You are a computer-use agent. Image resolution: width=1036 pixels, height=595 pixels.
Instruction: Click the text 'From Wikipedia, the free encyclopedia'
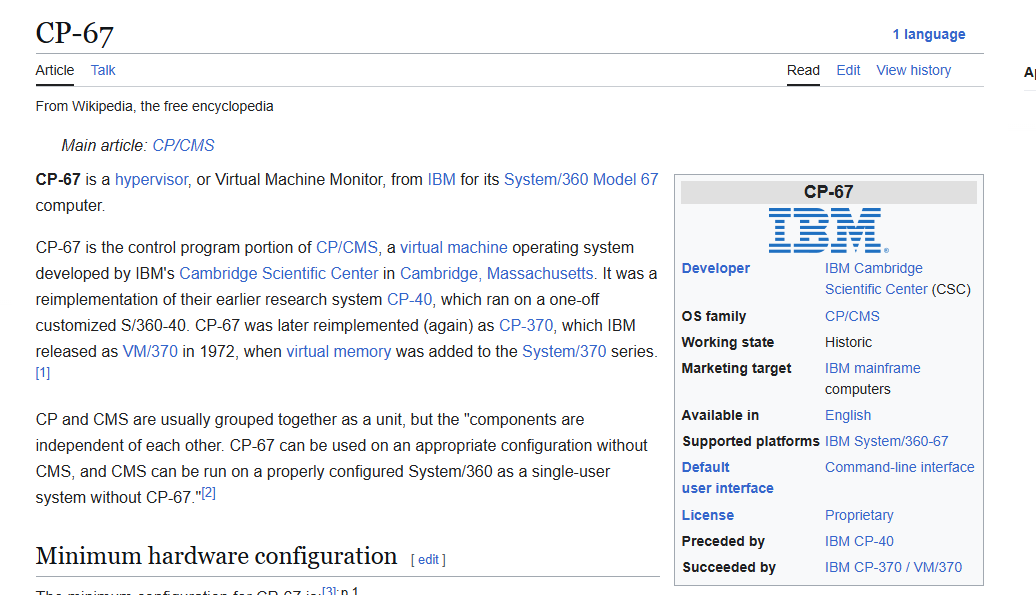point(155,106)
